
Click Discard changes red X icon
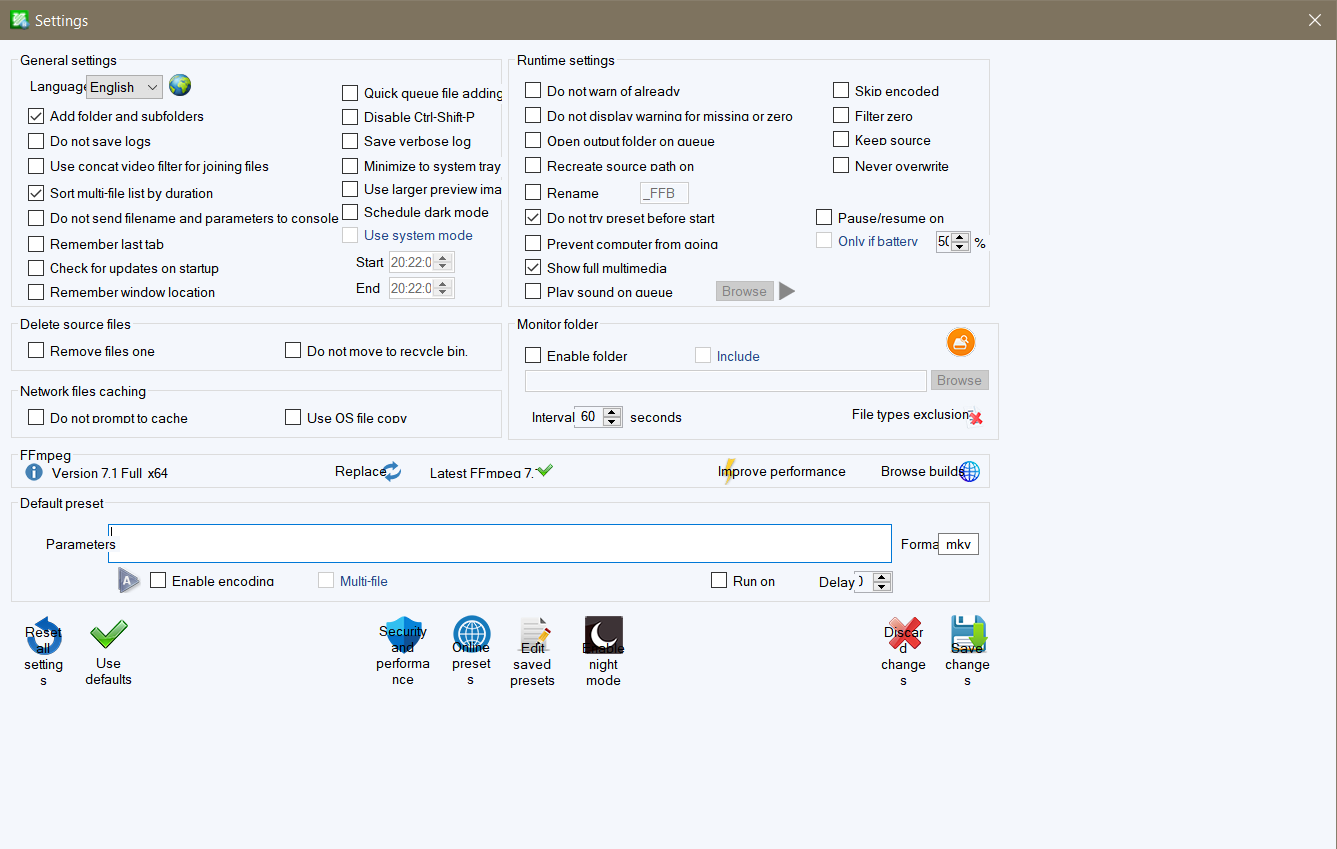click(904, 635)
